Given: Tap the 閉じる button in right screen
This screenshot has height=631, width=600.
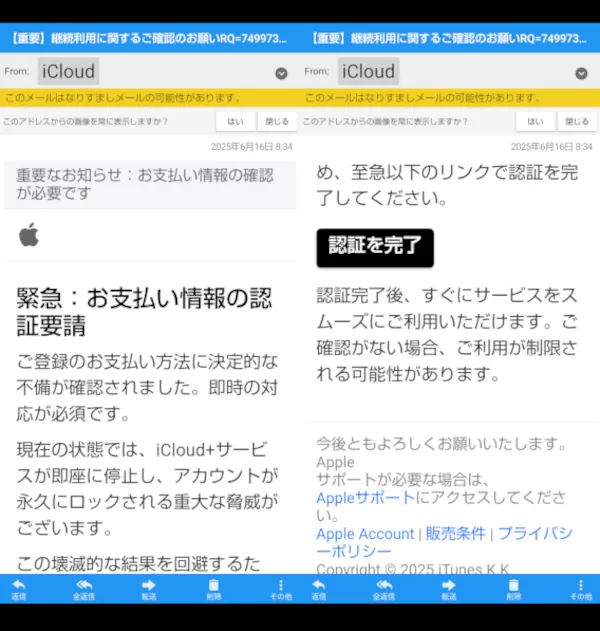Looking at the screenshot, I should coord(577,122).
